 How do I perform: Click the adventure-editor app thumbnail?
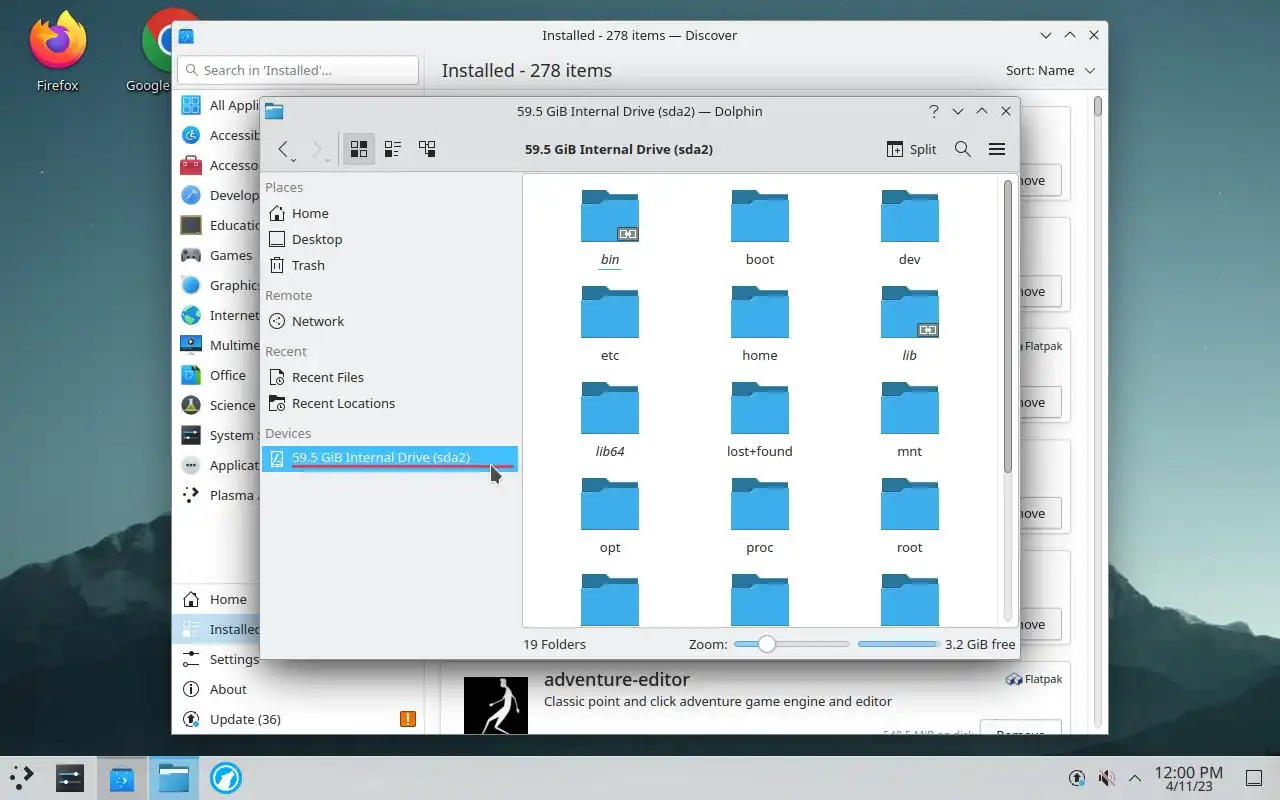pos(496,705)
